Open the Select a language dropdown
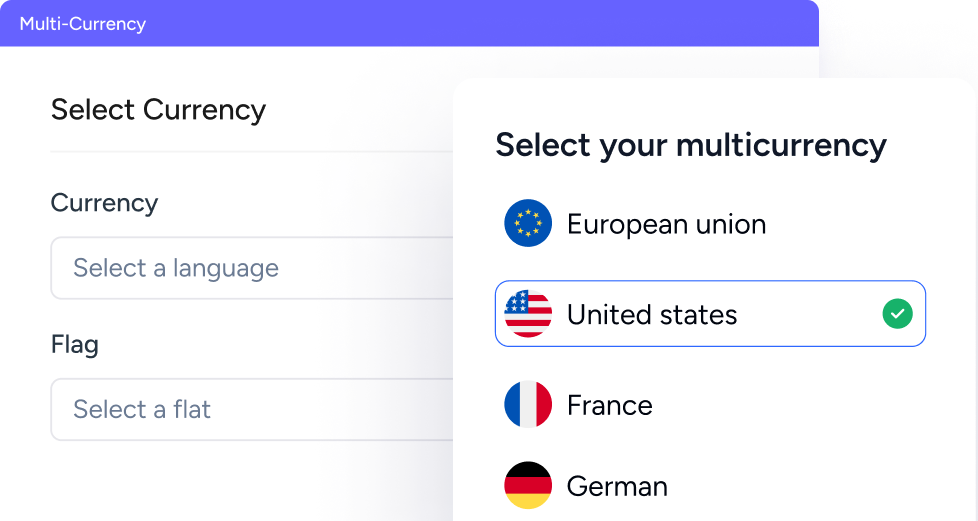The height and width of the screenshot is (521, 978). (x=250, y=268)
